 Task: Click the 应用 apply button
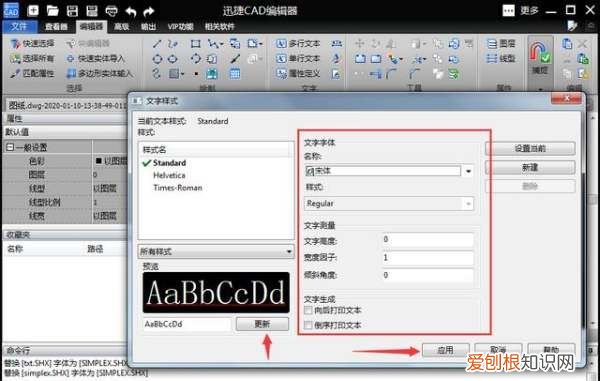click(445, 350)
